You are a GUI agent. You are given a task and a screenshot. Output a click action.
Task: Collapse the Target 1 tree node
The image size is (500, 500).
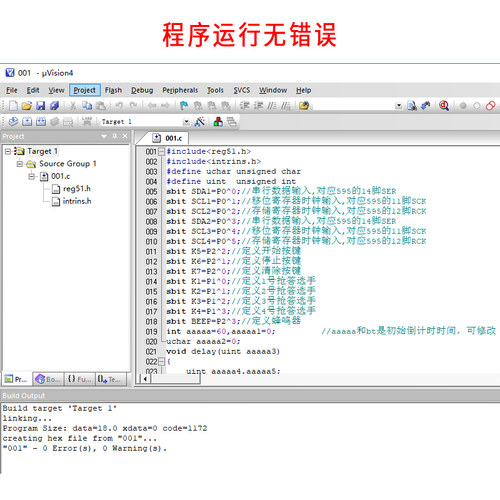pos(8,151)
